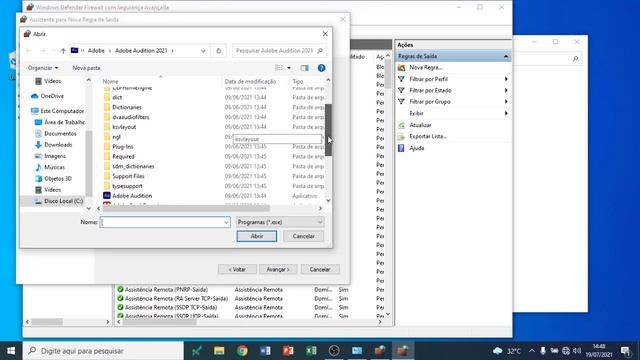This screenshot has height=360, width=640.
Task: Open Objetos 3D in navigation pane
Action: click(58, 178)
